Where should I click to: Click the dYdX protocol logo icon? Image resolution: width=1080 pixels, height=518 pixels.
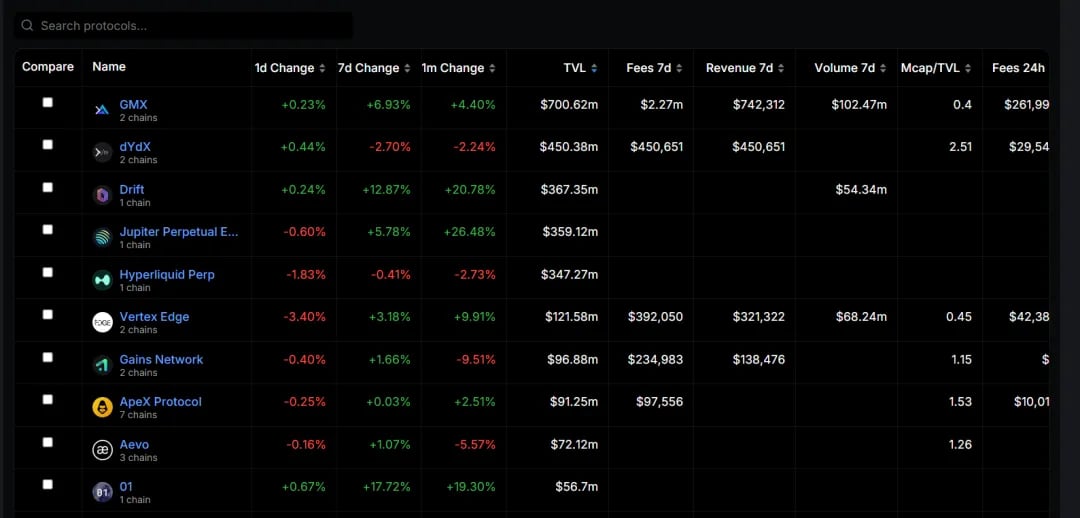point(102,153)
